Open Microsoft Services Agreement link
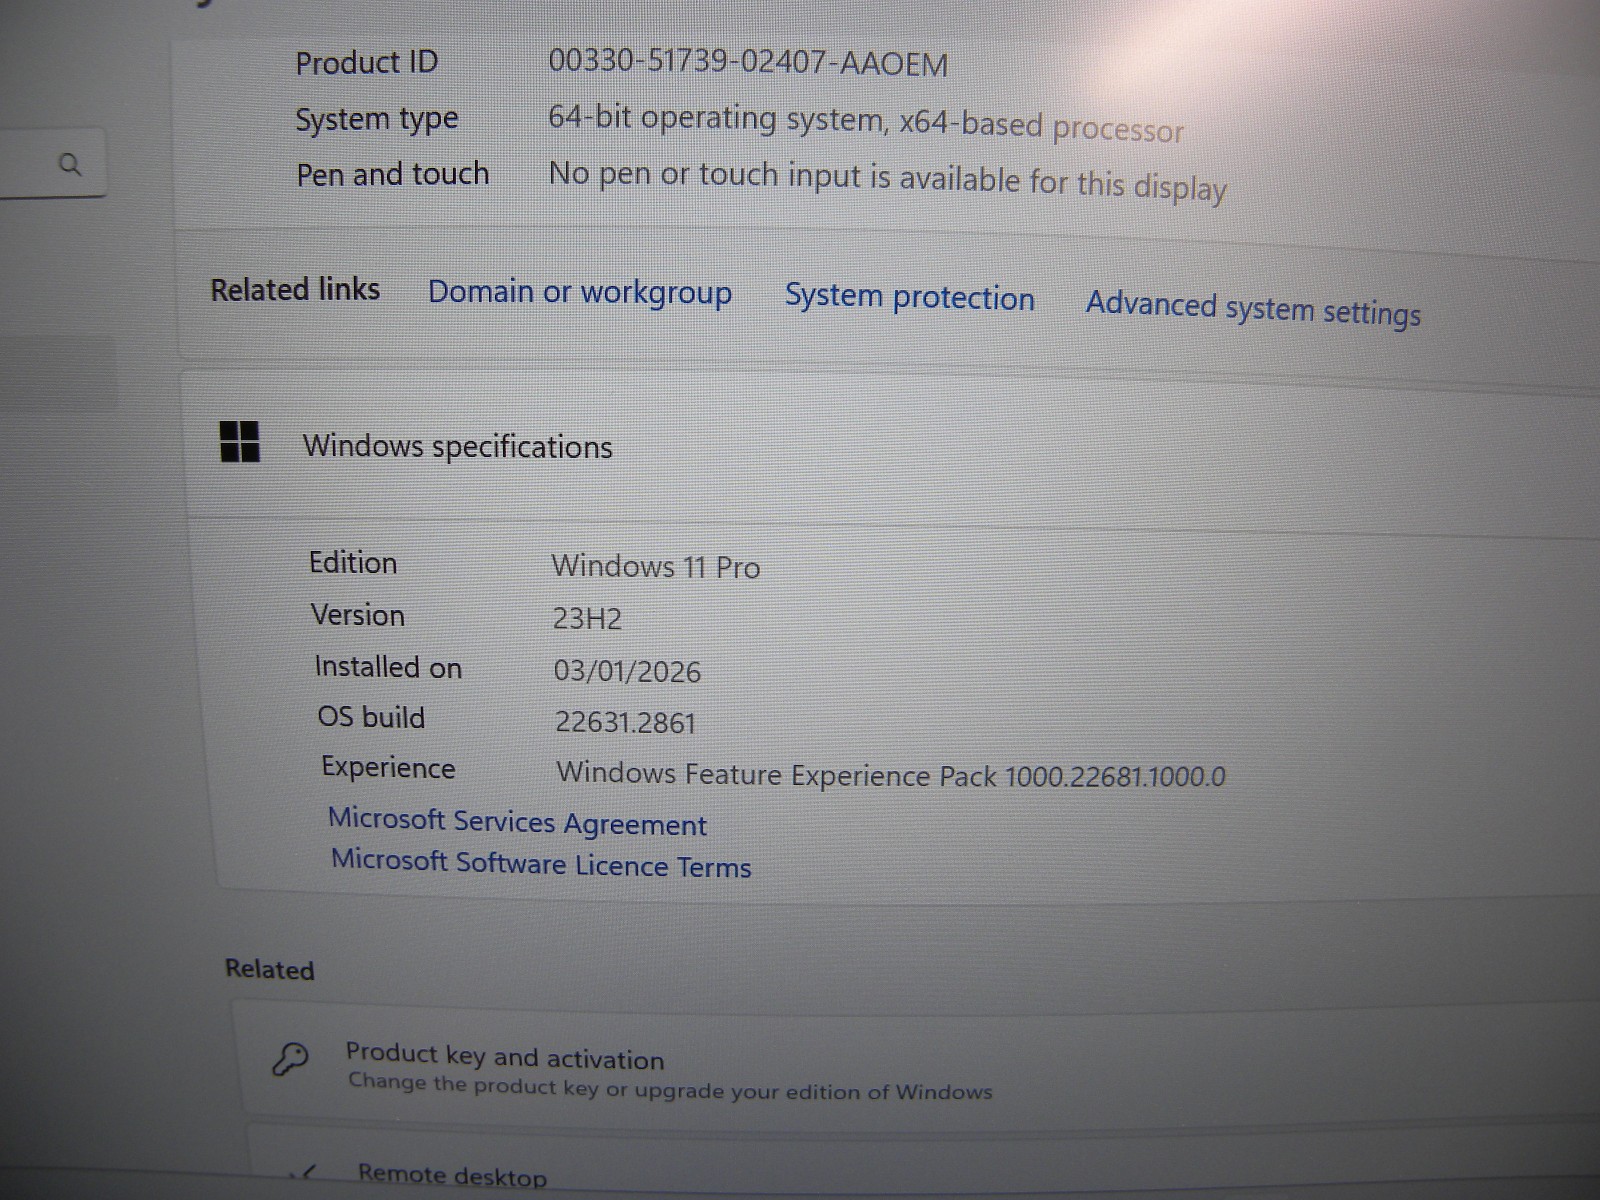 pyautogui.click(x=517, y=822)
